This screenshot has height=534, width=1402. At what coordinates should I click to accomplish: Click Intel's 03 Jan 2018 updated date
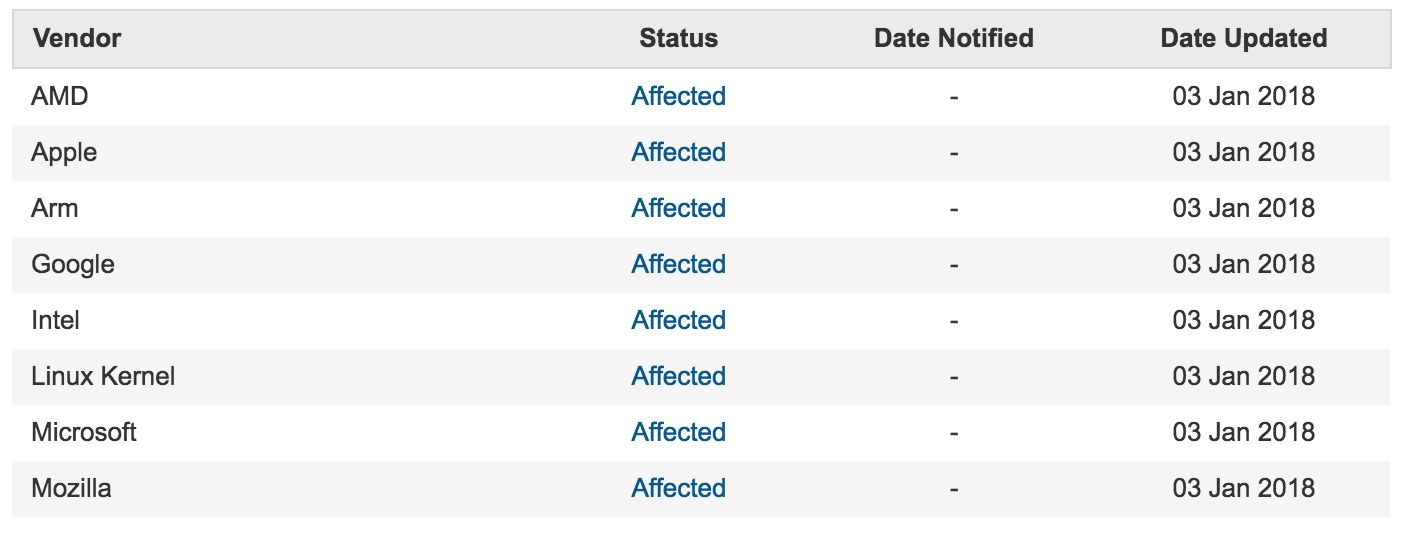(1243, 321)
